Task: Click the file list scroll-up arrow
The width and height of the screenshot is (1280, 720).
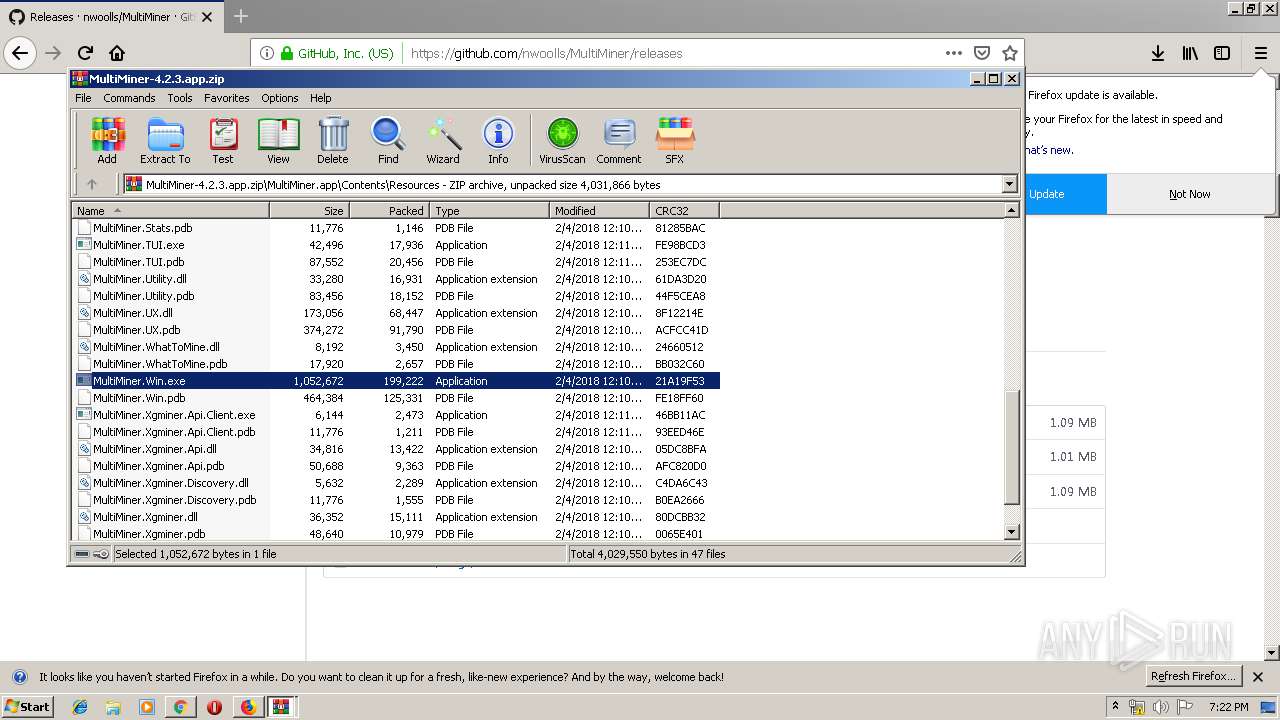Action: (1012, 211)
